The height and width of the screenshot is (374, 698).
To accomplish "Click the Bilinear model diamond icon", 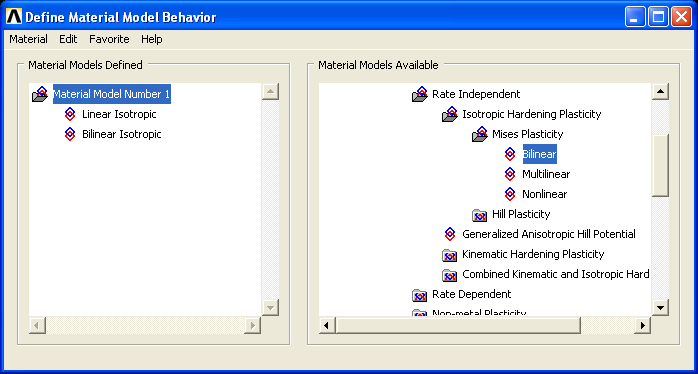I will (x=510, y=154).
